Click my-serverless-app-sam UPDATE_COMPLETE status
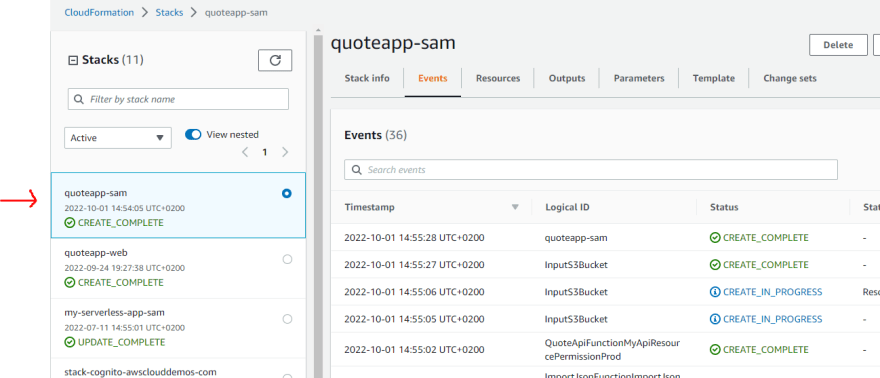This screenshot has width=880, height=378. click(x=115, y=342)
